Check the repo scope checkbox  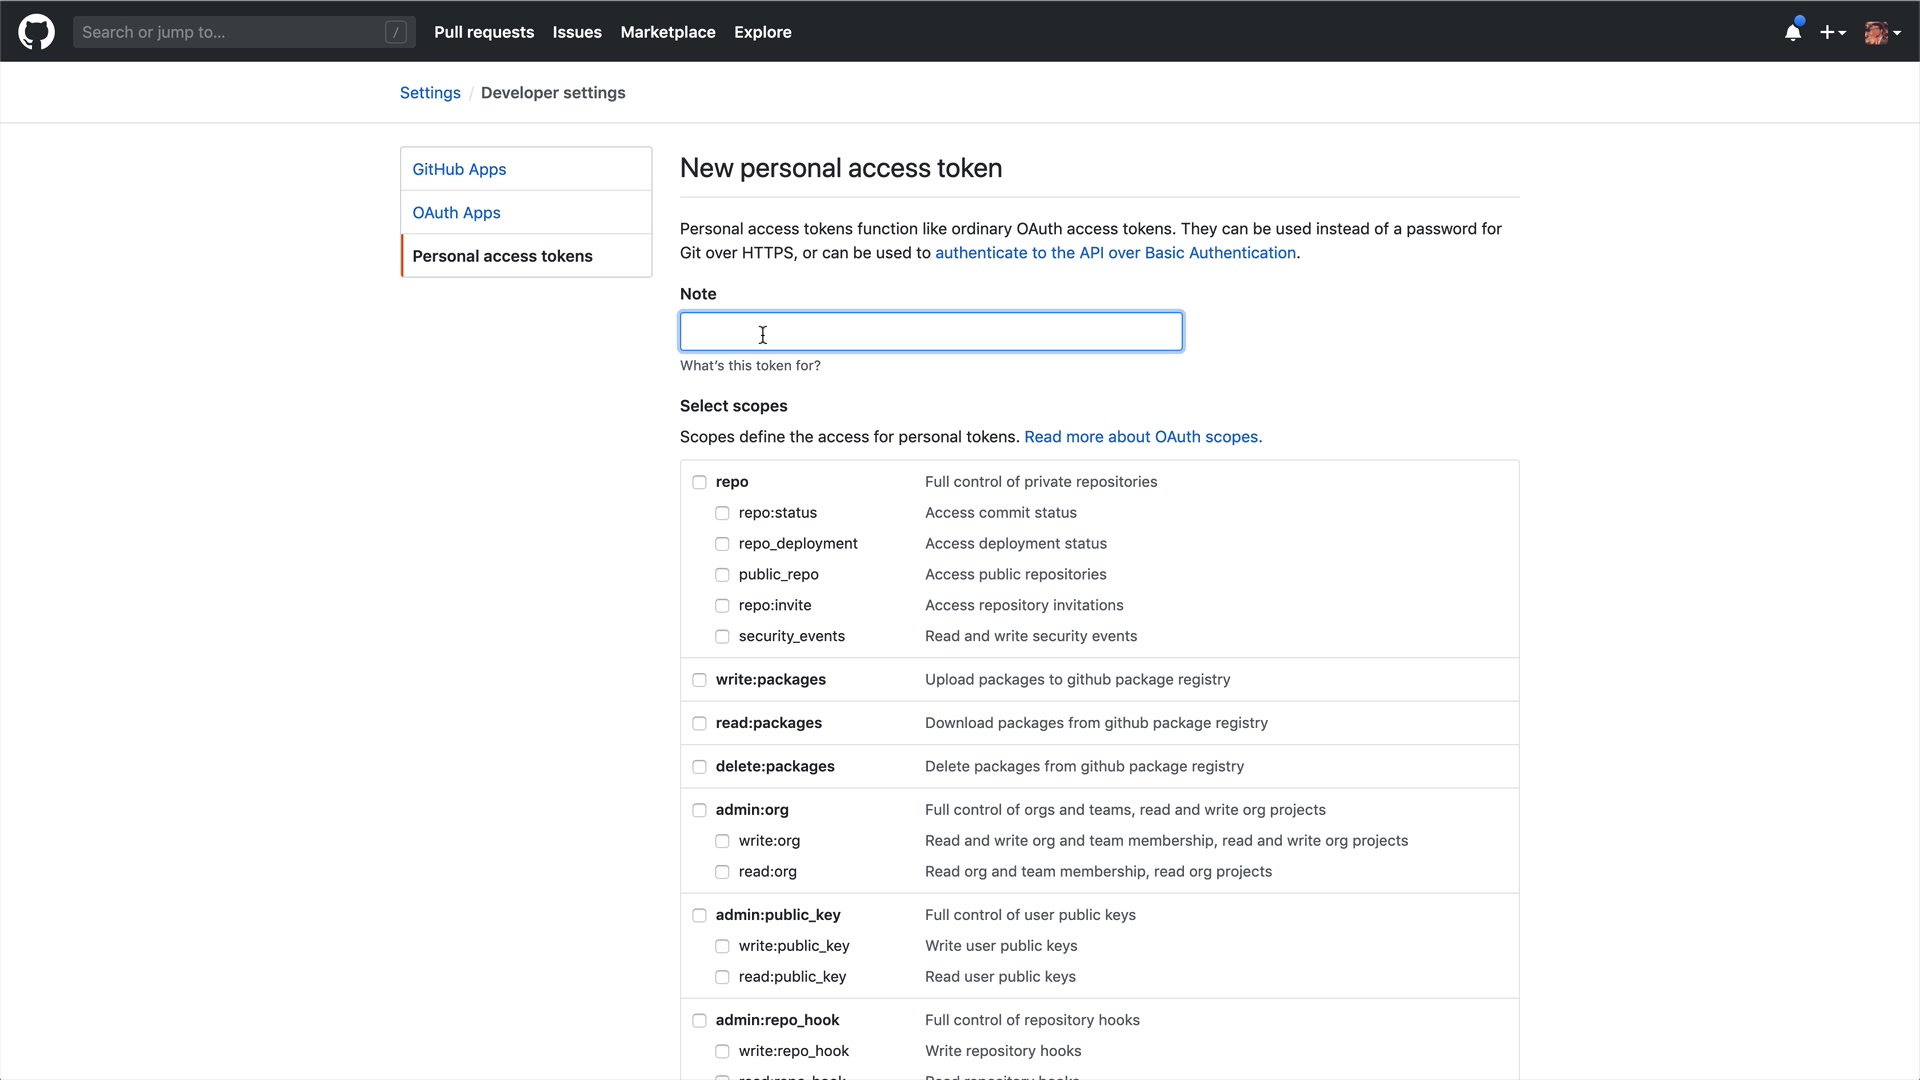tap(699, 482)
